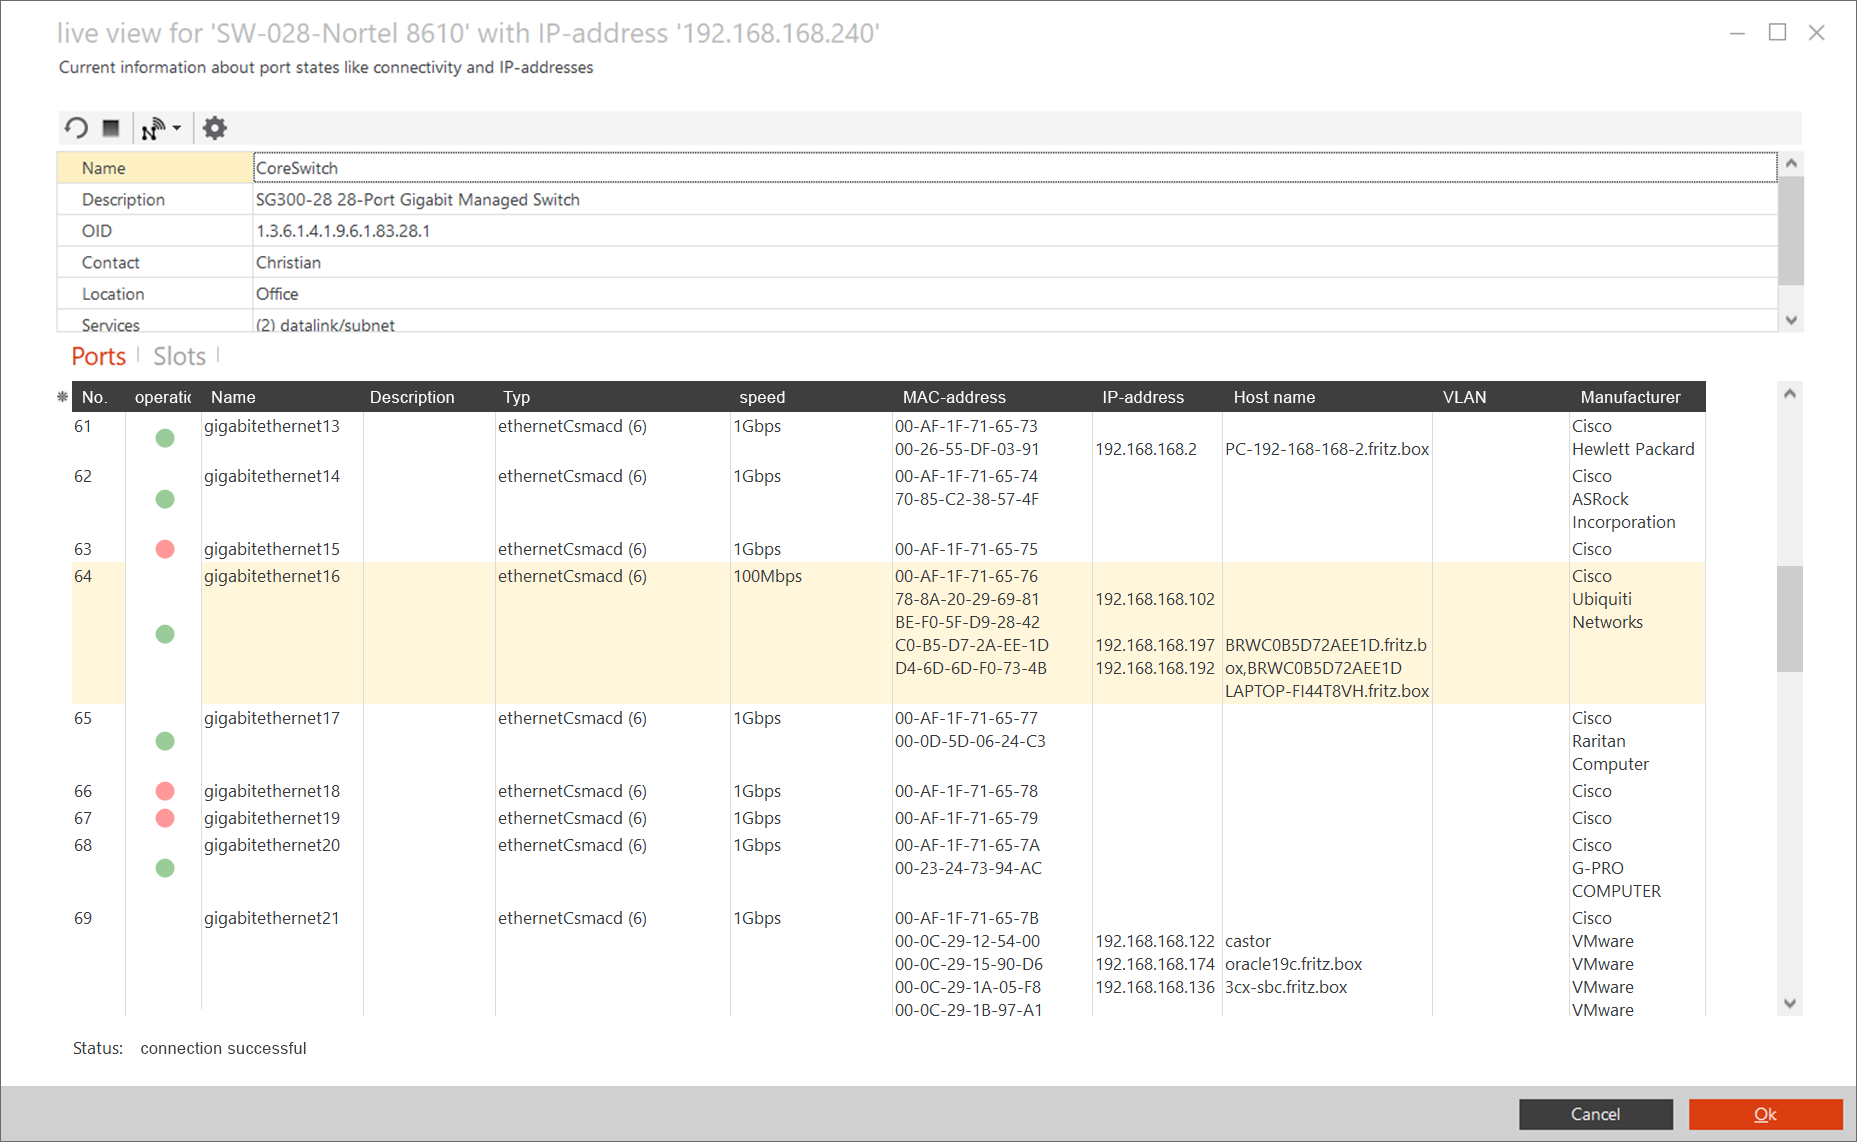Open the settings gear icon
The image size is (1857, 1142).
pyautogui.click(x=214, y=128)
